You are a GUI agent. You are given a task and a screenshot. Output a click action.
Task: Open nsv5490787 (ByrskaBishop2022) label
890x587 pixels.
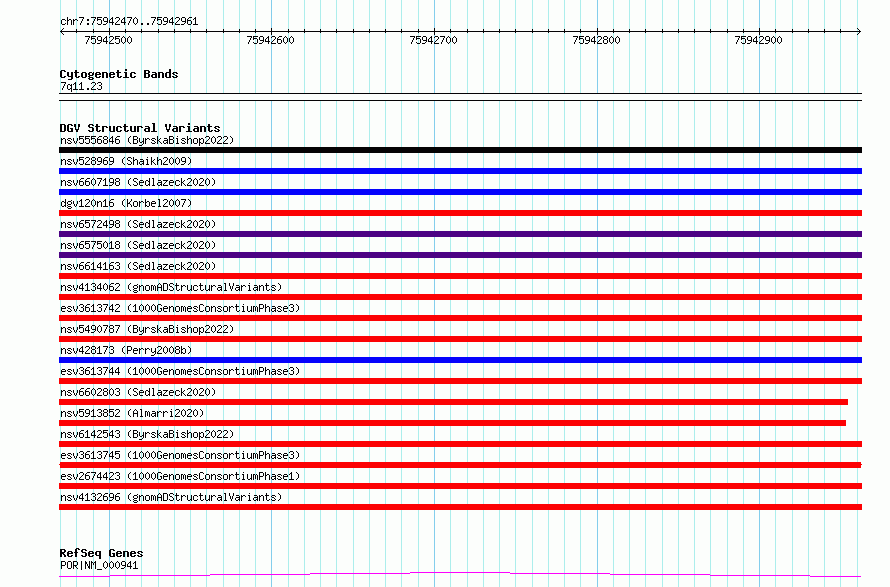(x=147, y=329)
